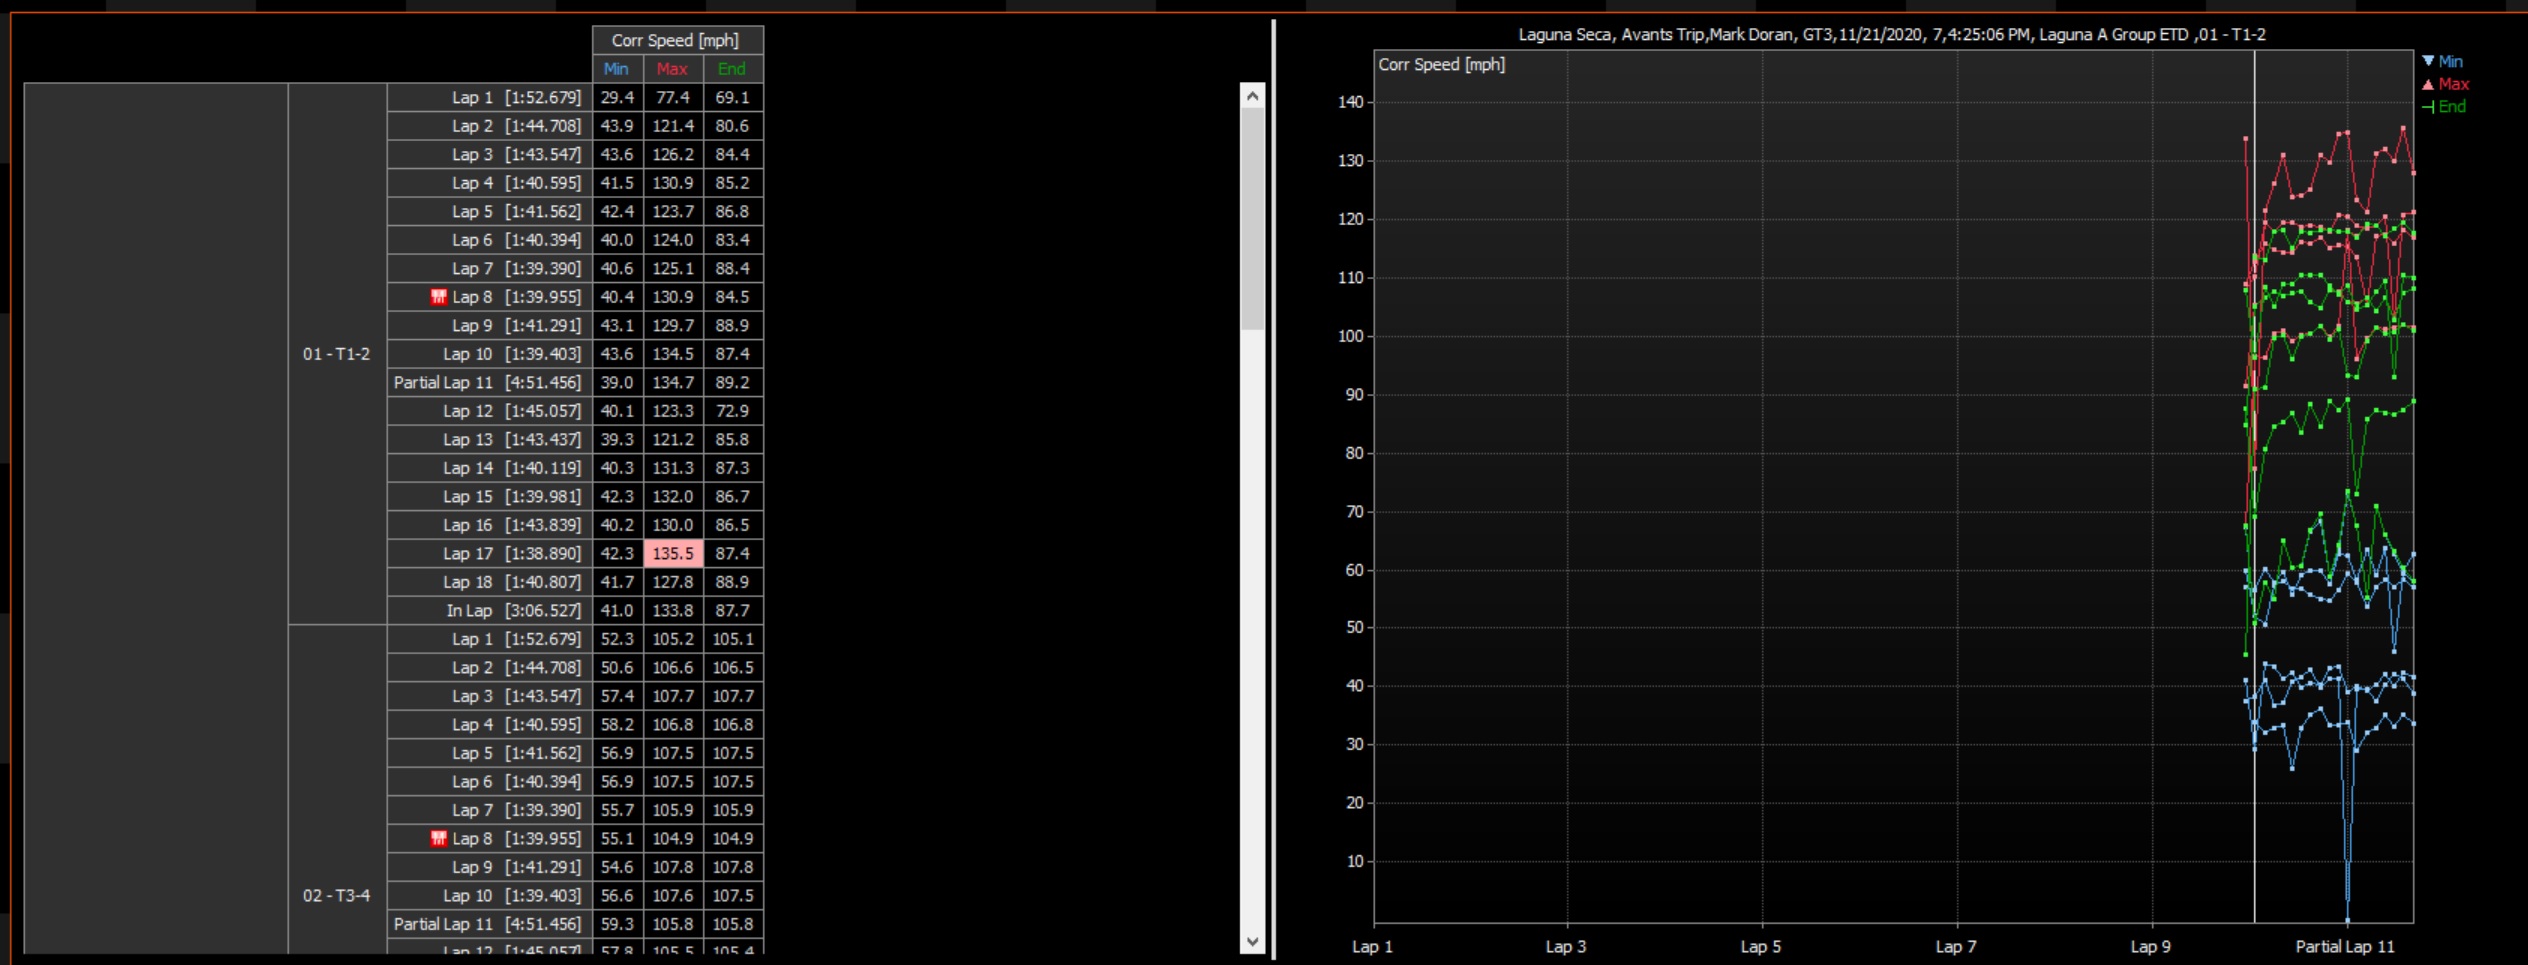The image size is (2528, 965).
Task: Select the 01 - T1-2 segment group
Action: coord(337,354)
